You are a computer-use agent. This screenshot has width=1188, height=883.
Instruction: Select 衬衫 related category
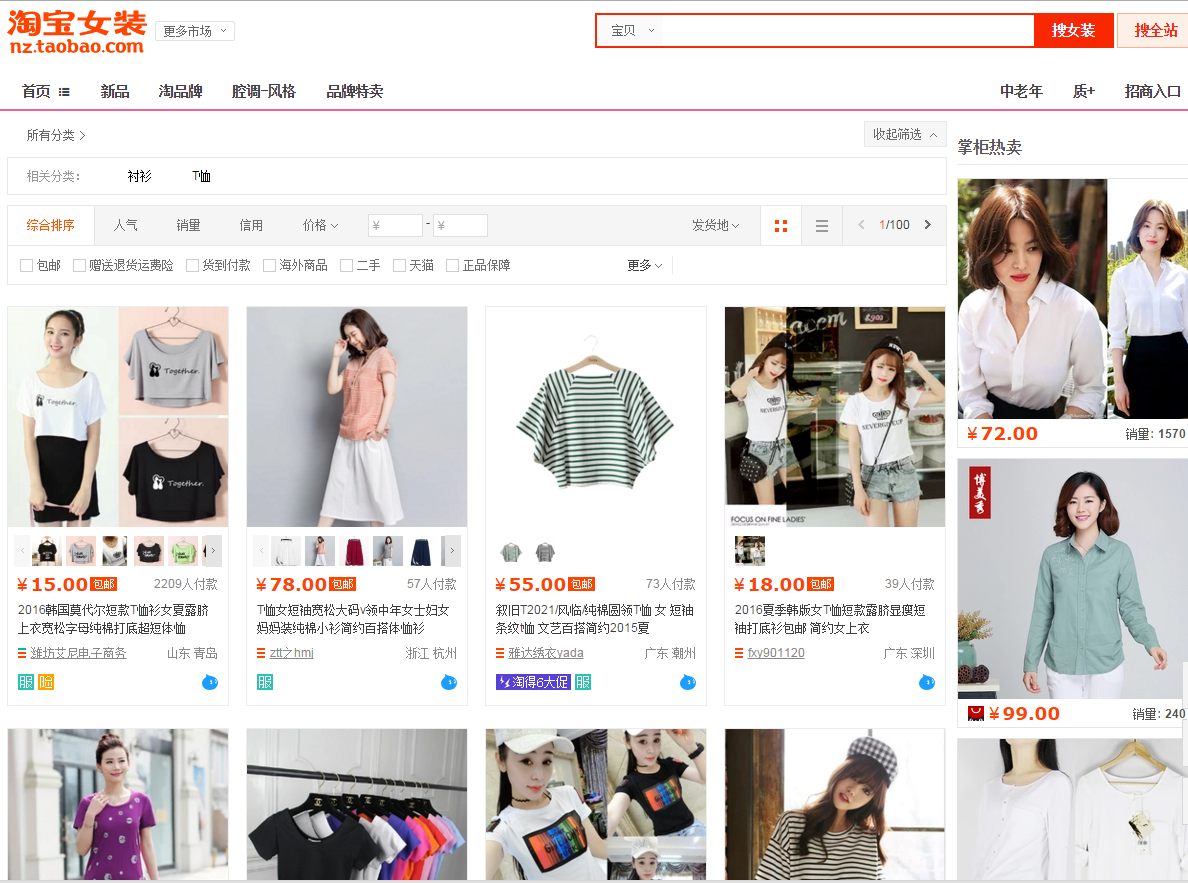tap(139, 177)
